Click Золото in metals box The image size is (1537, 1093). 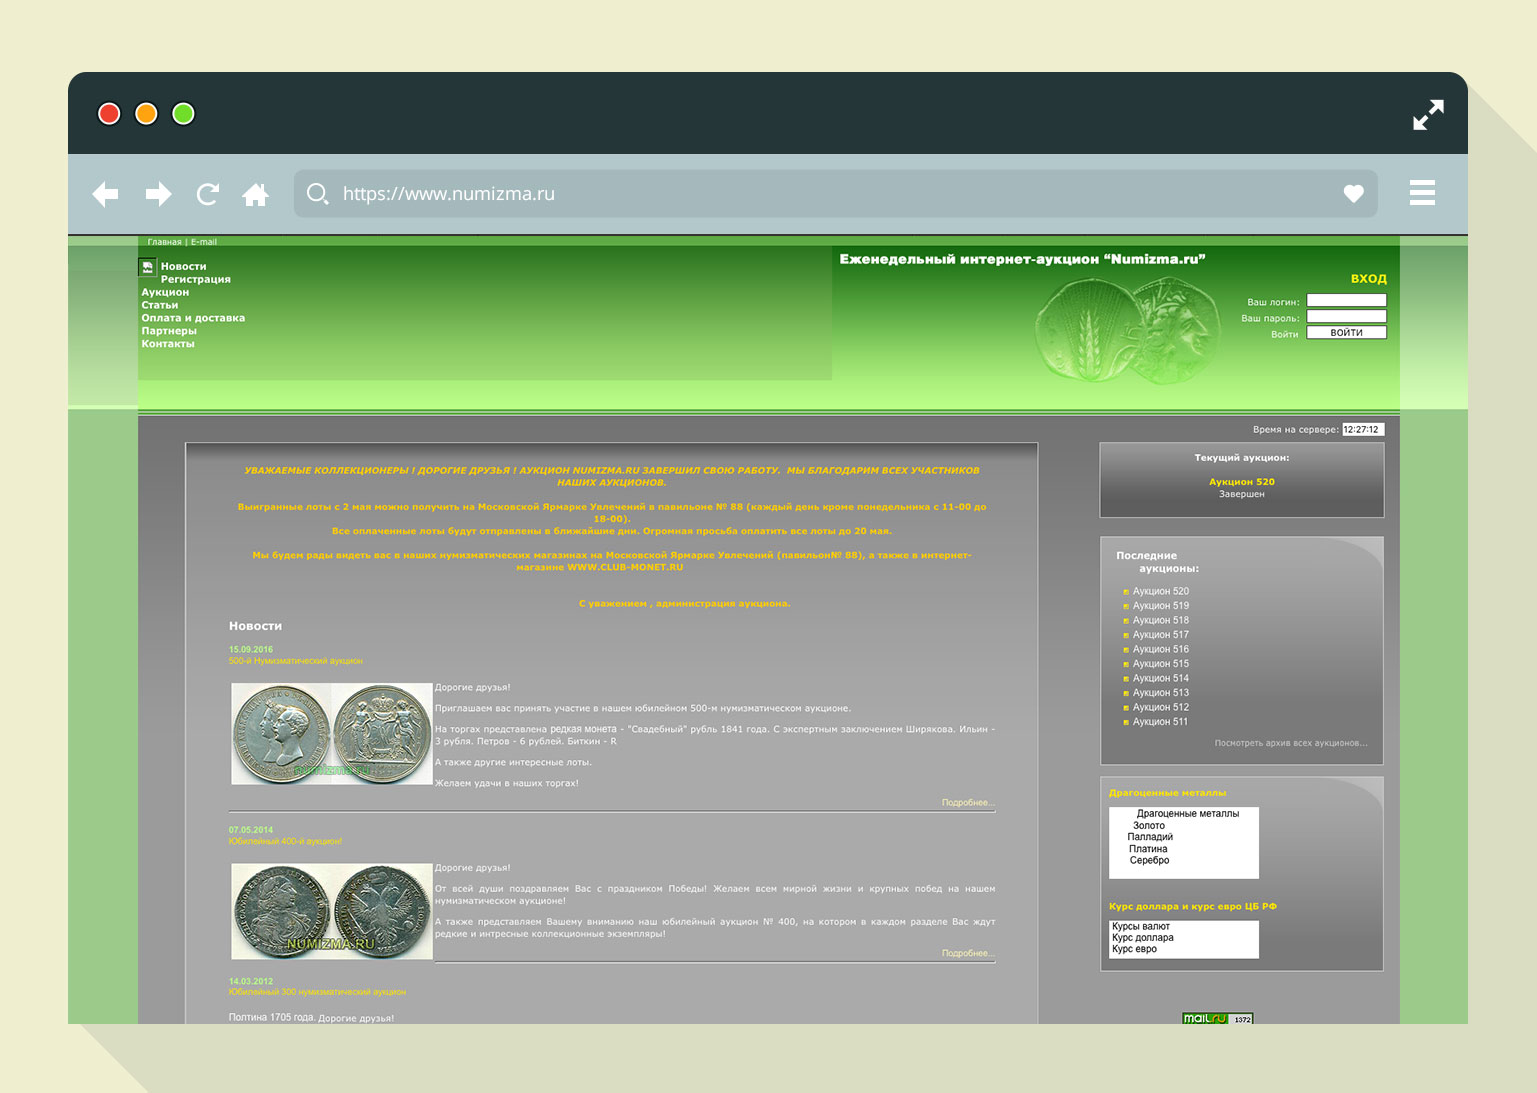click(1149, 826)
